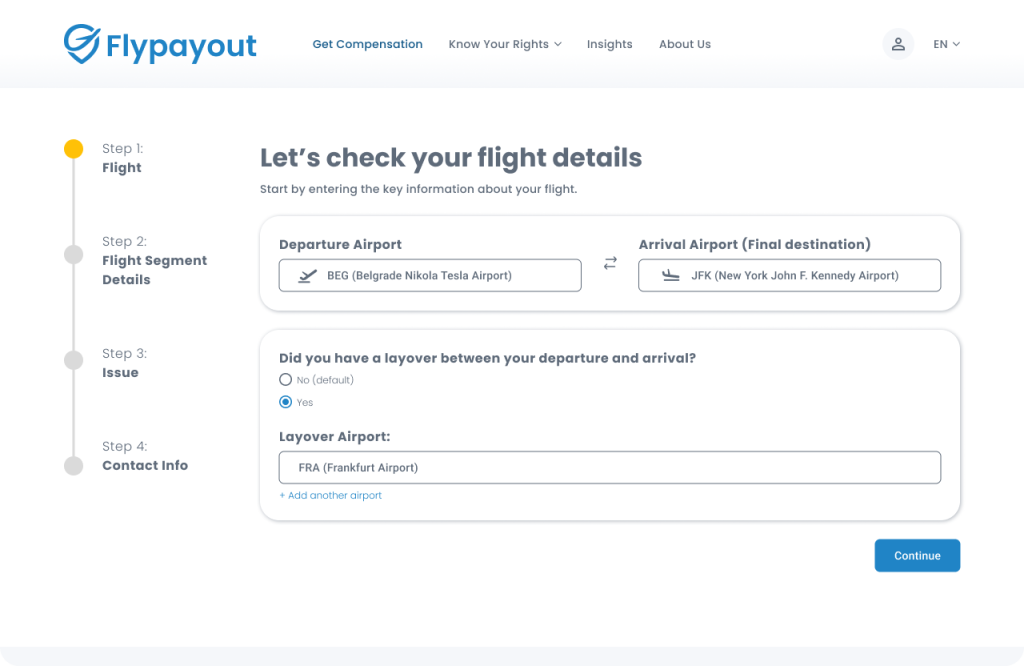Click "+ Add another airport" link
The image size is (1024, 666).
point(331,495)
